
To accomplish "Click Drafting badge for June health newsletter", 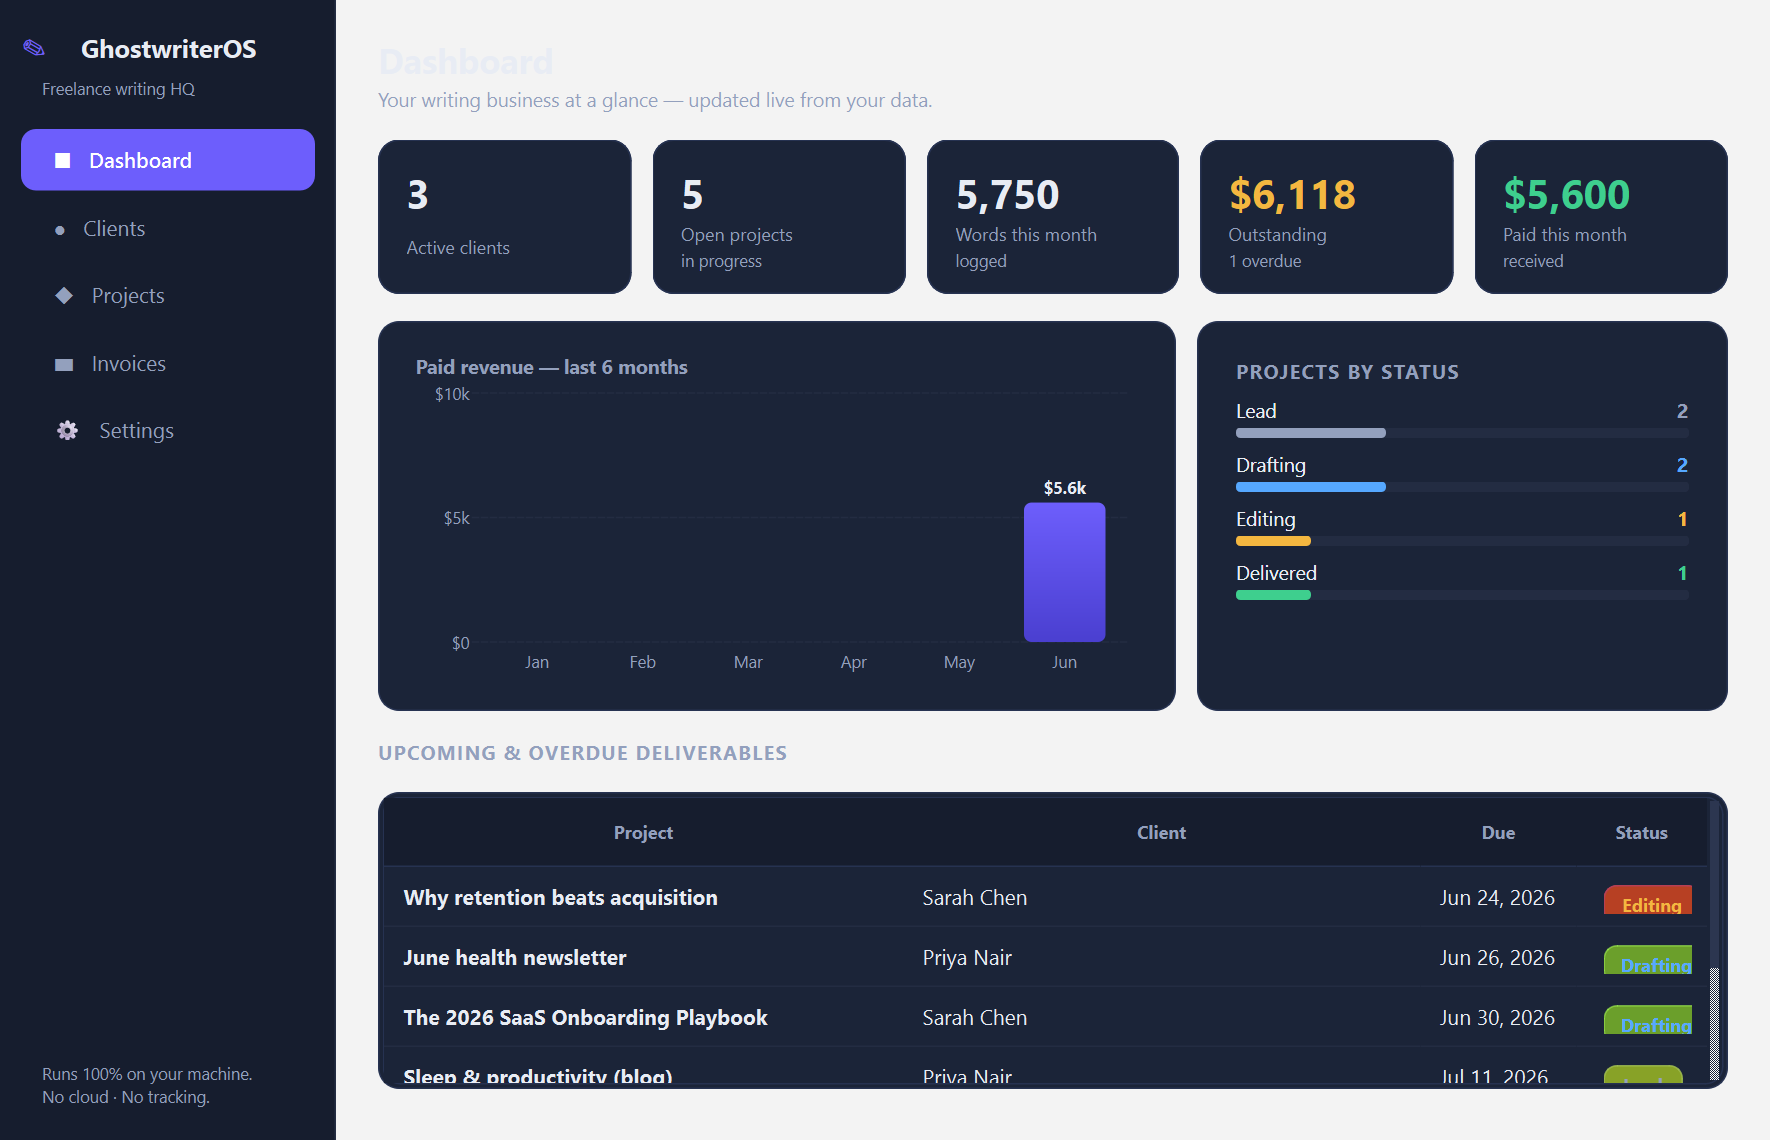I will 1648,960.
